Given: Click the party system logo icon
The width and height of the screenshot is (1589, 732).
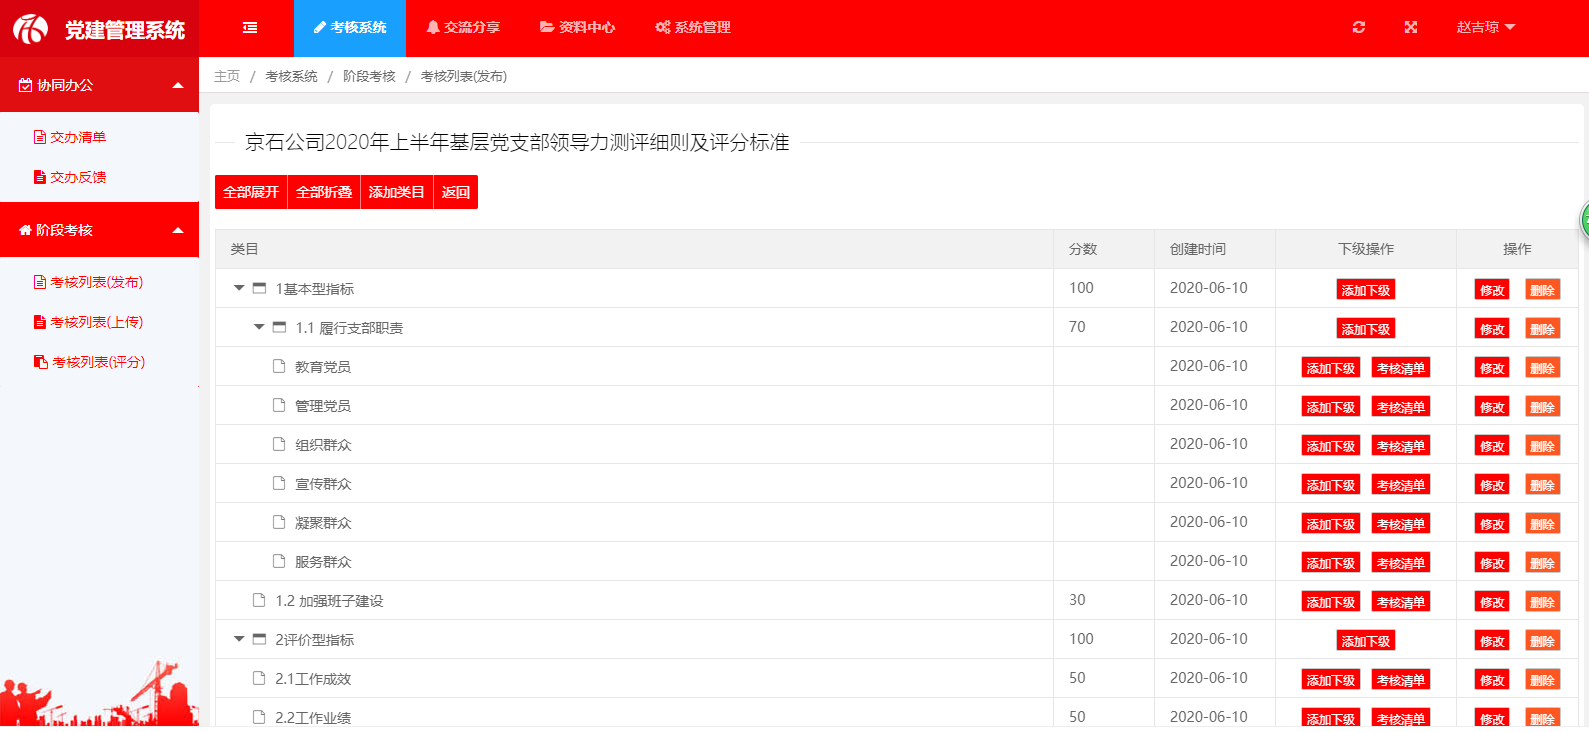Looking at the screenshot, I should (30, 29).
